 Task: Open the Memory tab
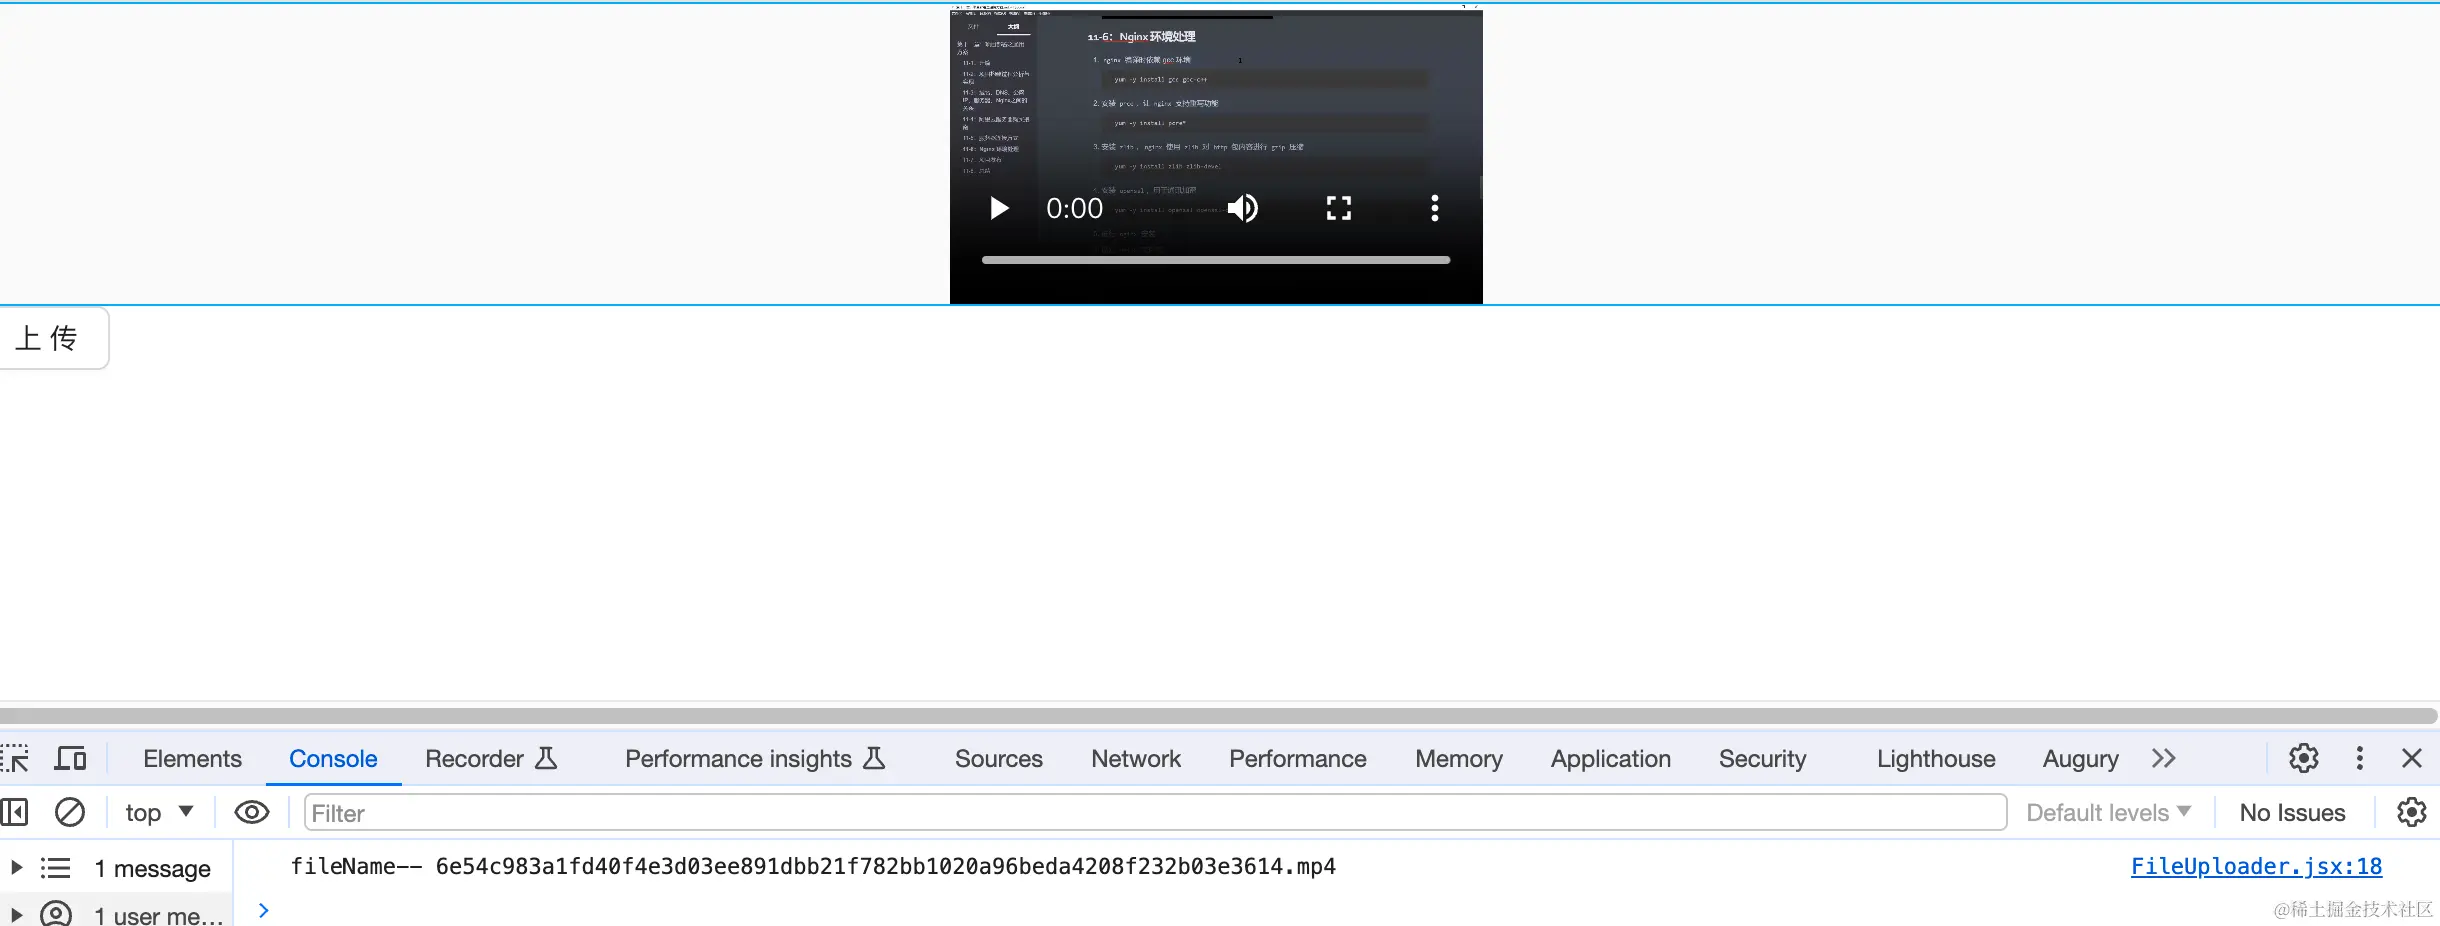pos(1459,759)
